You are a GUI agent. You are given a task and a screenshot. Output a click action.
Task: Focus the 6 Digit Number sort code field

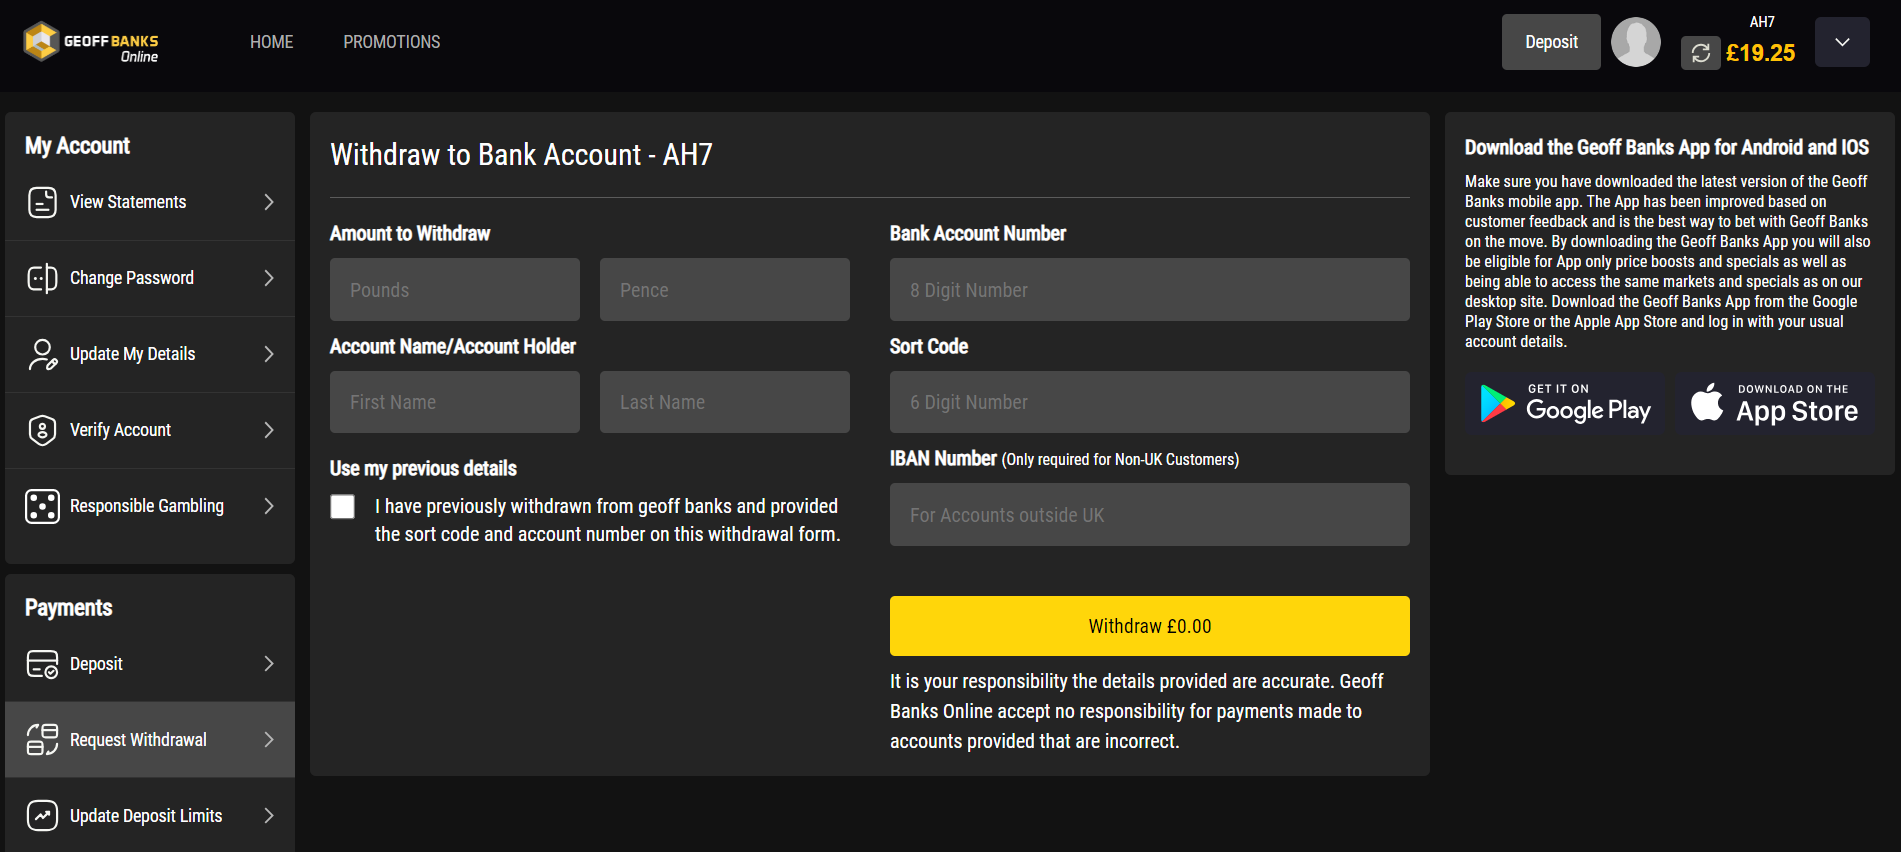pos(1150,402)
